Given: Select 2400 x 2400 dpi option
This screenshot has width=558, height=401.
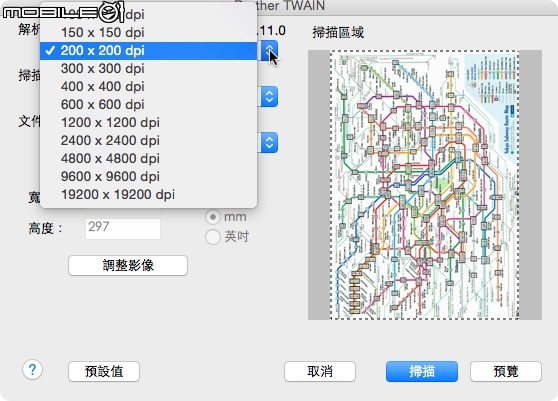Looking at the screenshot, I should pyautogui.click(x=148, y=141).
